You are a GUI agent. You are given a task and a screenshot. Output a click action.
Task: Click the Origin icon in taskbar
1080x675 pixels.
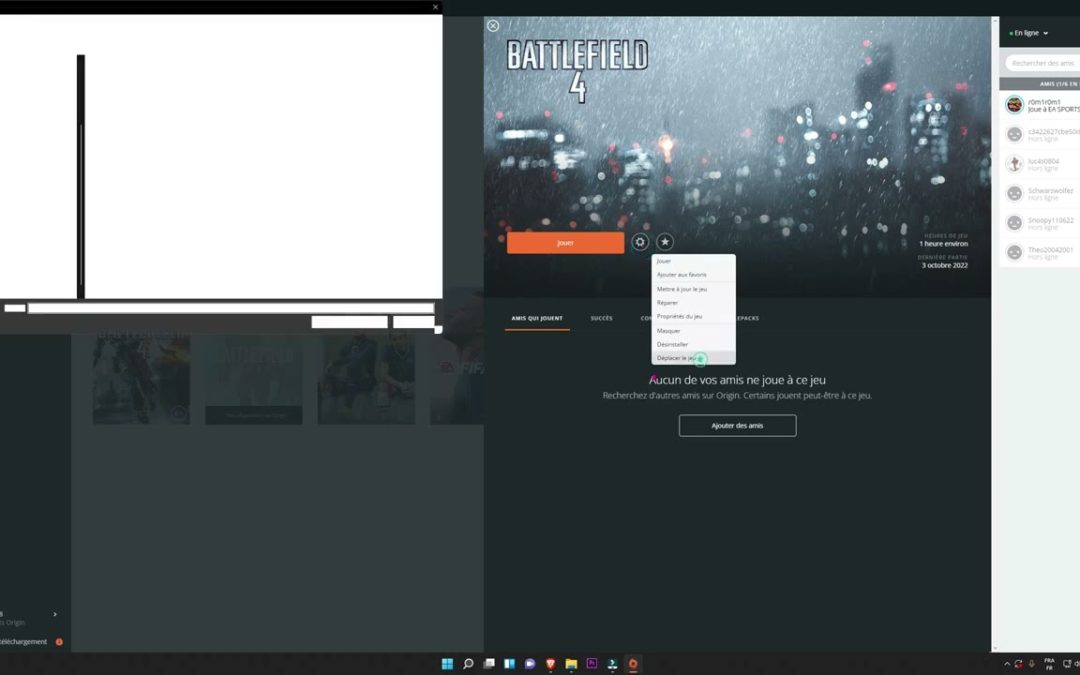(633, 664)
